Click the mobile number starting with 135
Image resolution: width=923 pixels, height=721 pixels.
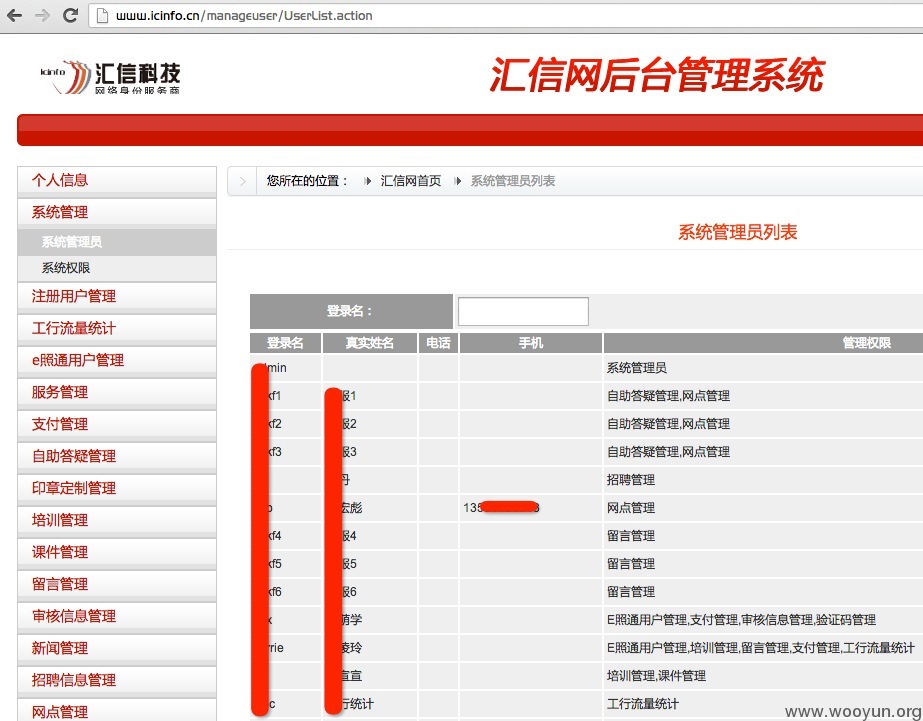tap(501, 507)
